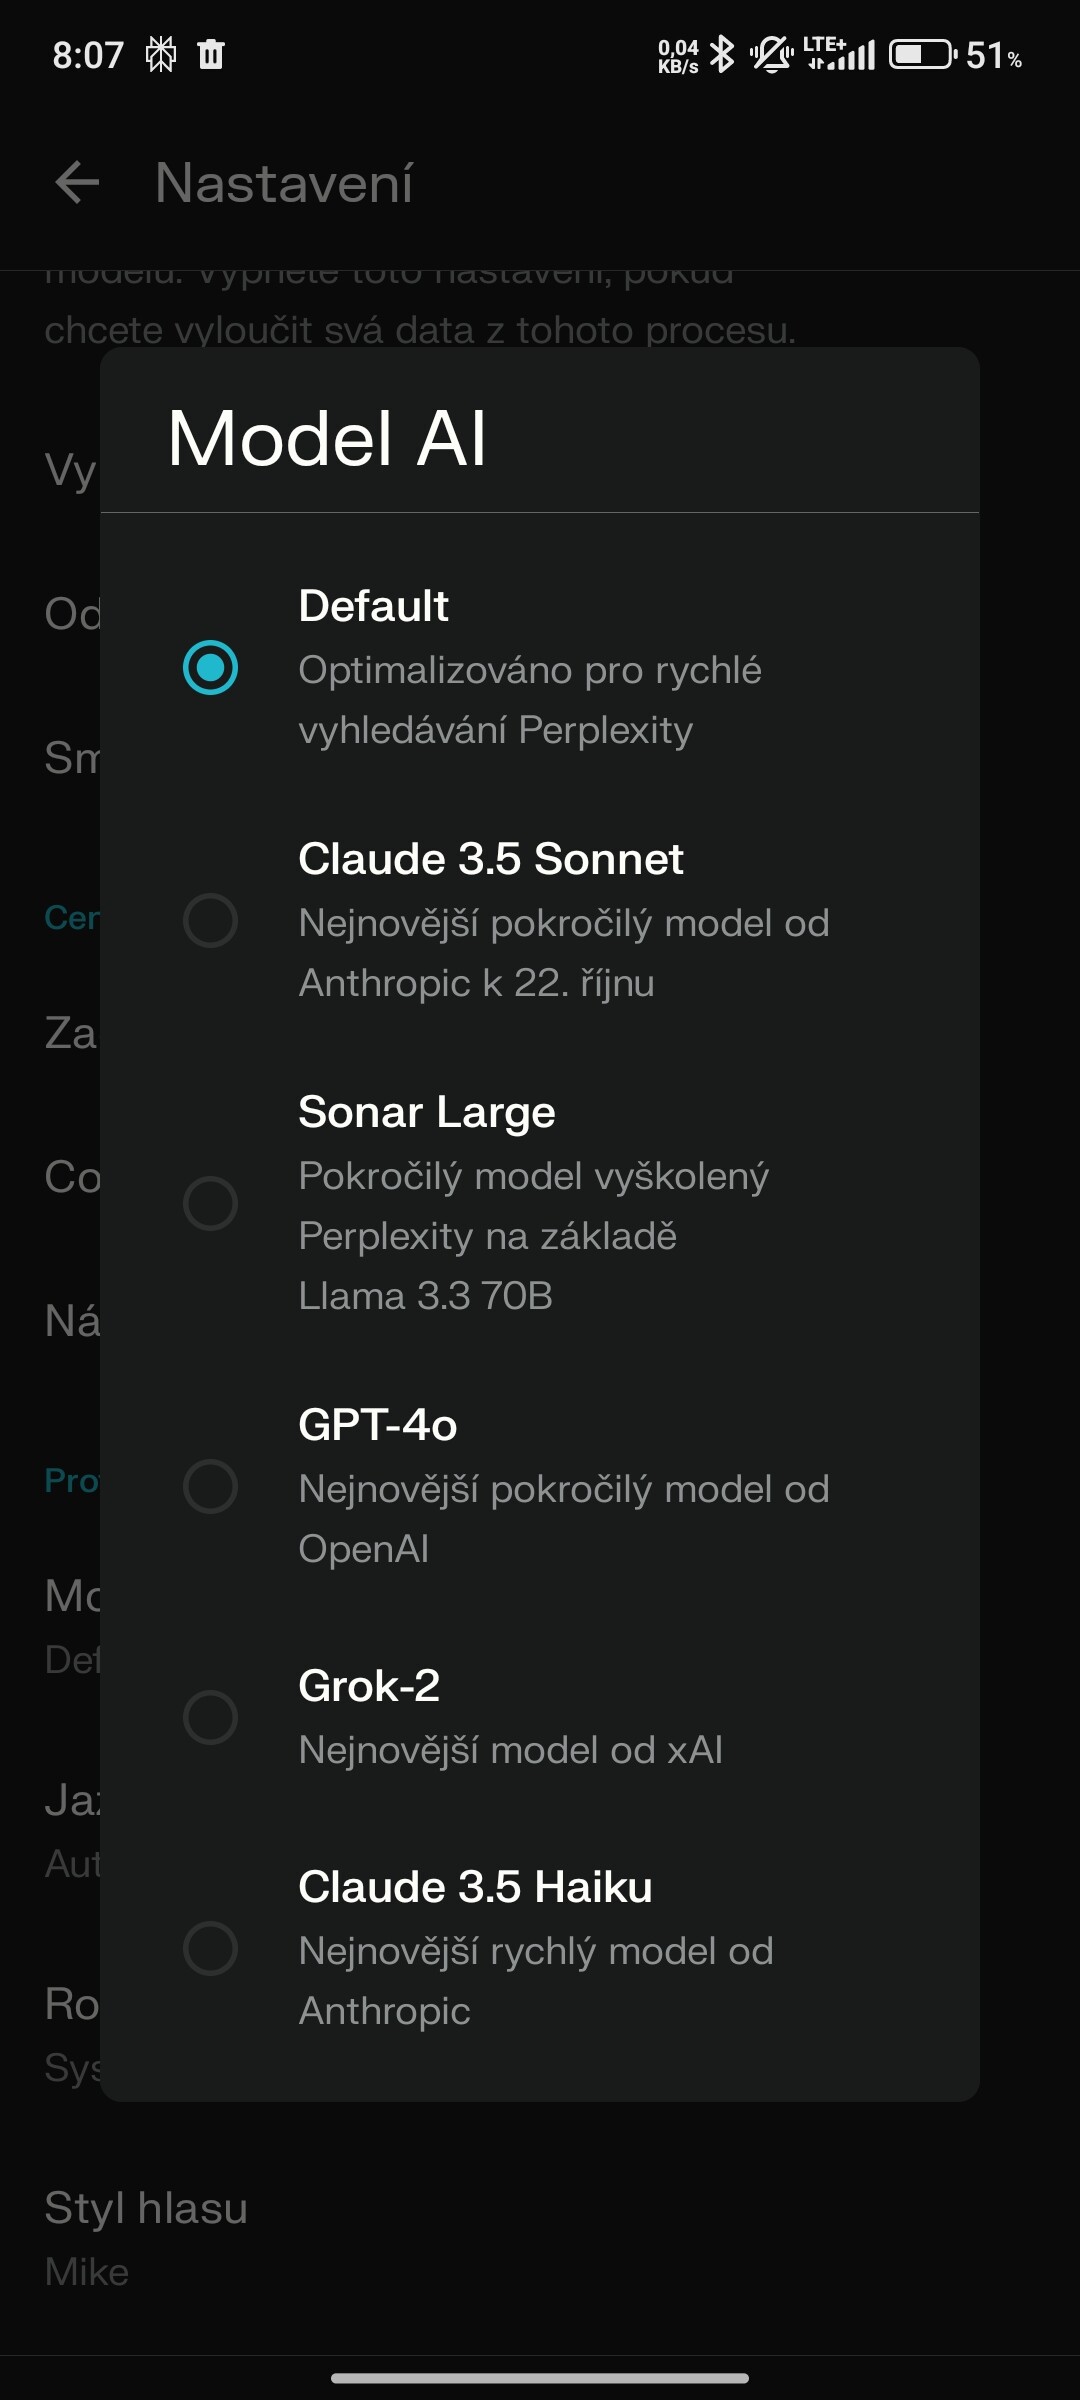Tap the bottom navigation gesture bar
This screenshot has height=2400, width=1080.
click(x=540, y=2378)
